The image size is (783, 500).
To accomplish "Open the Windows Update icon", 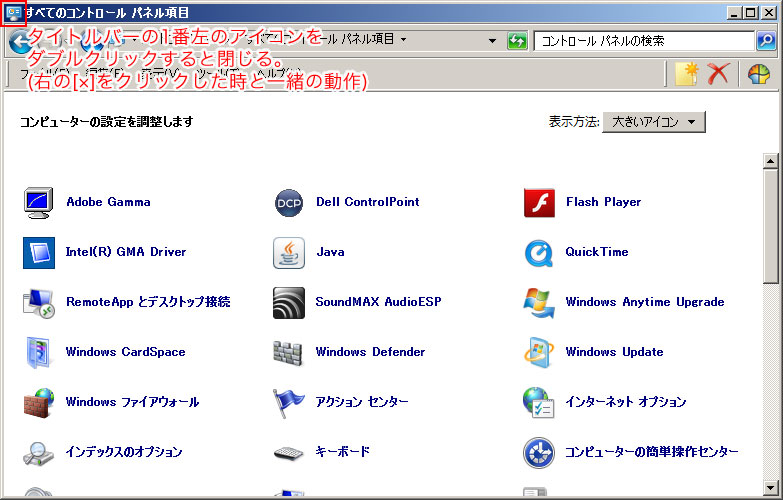I will (539, 353).
